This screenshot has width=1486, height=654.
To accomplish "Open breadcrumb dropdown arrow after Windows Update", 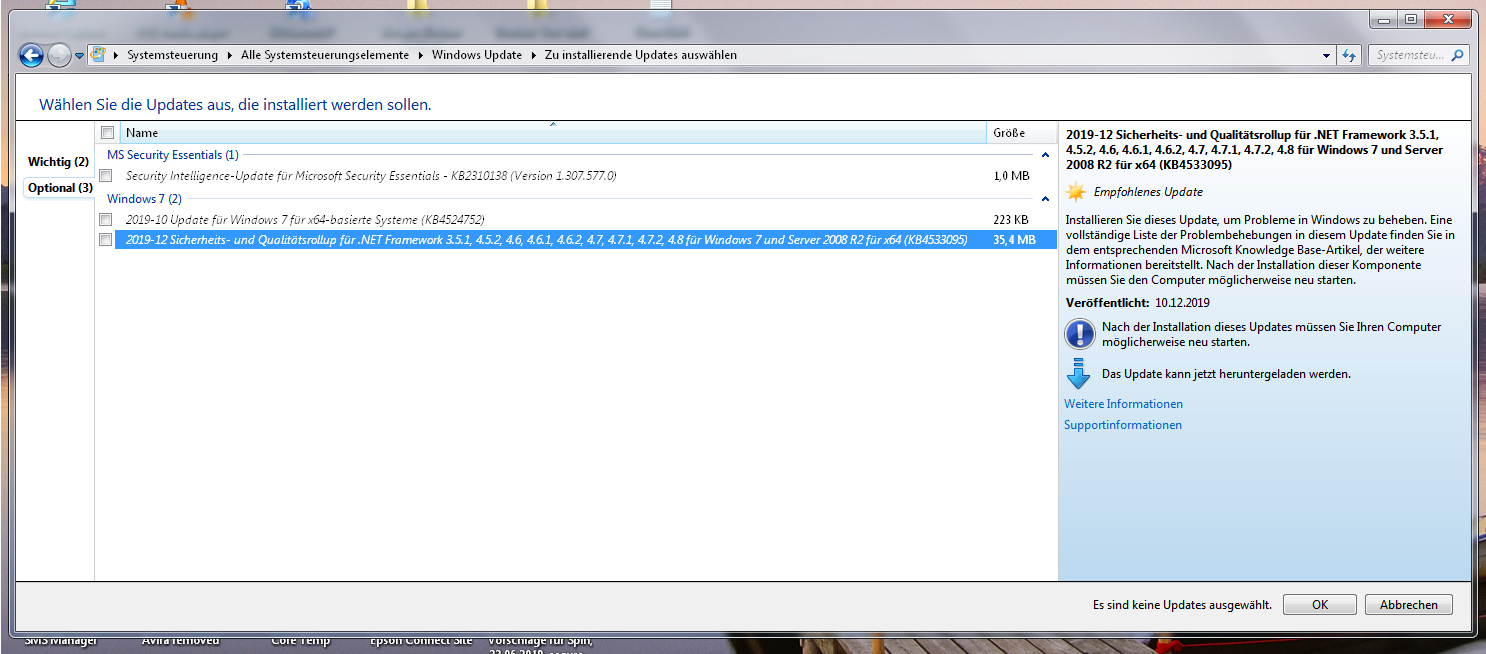I will (x=534, y=55).
